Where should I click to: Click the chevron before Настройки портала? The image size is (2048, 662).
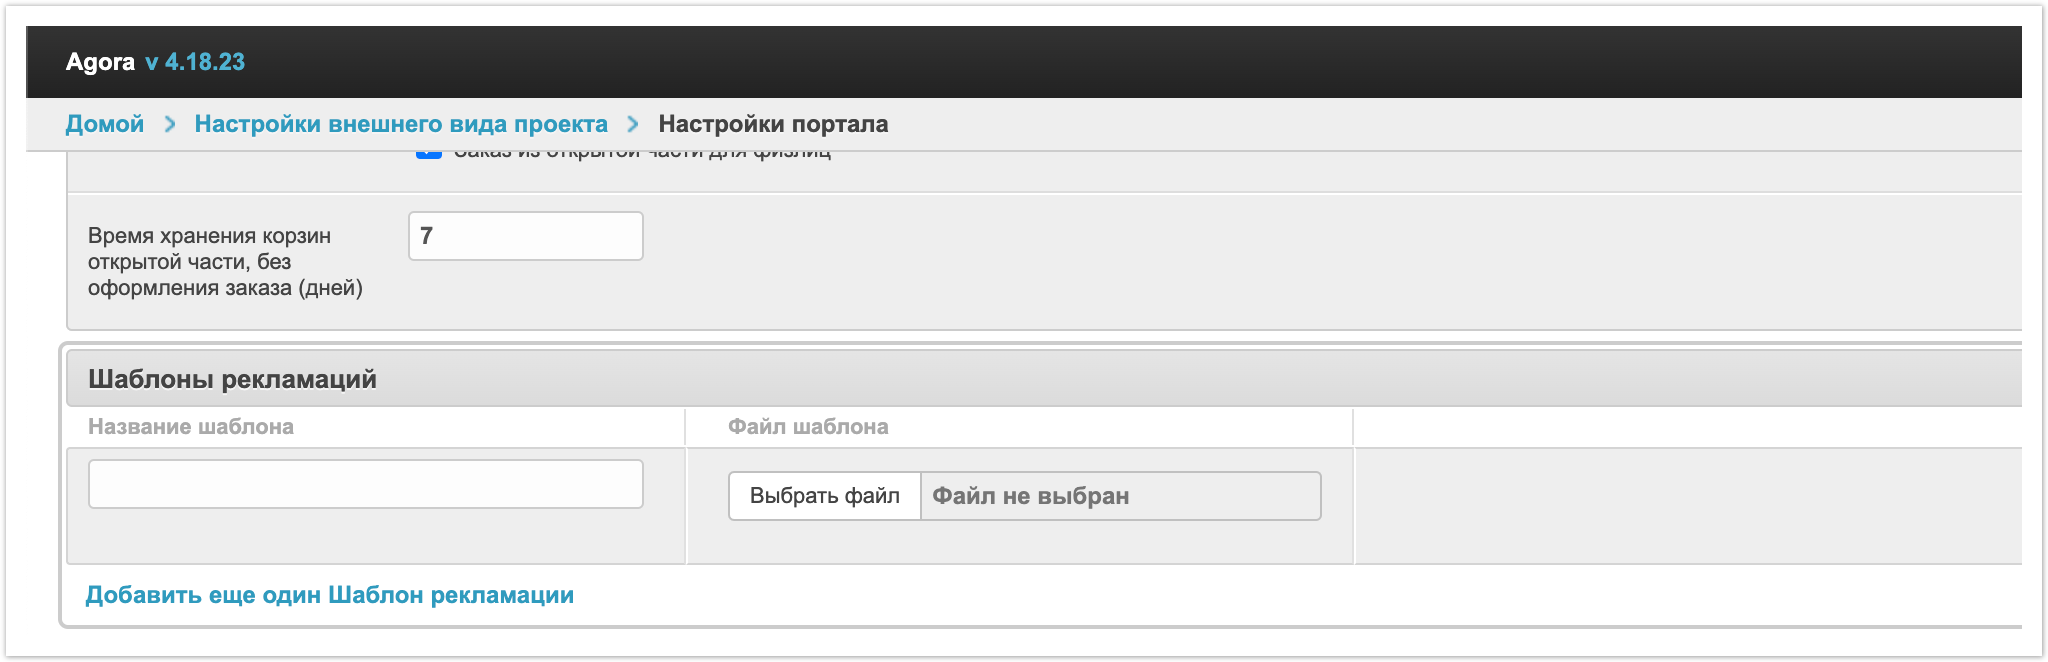(x=633, y=124)
